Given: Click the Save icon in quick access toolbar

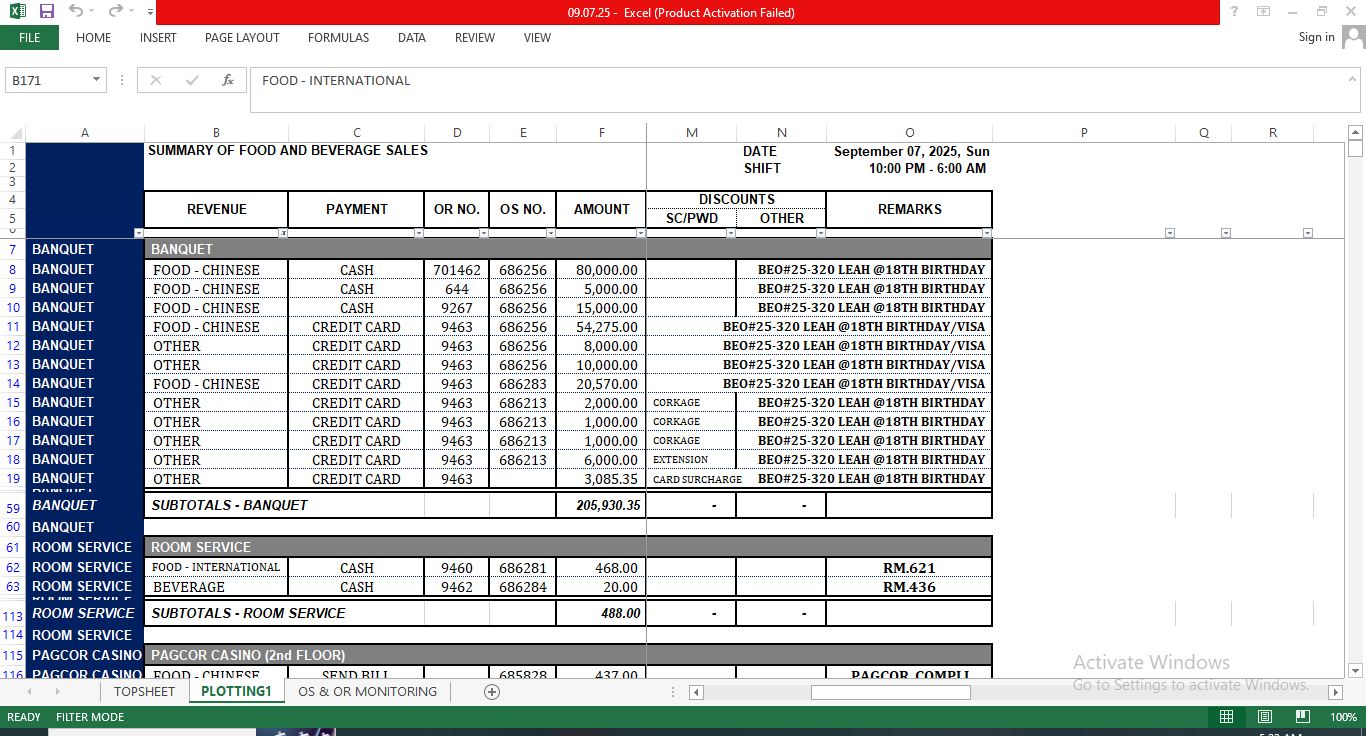Looking at the screenshot, I should tap(47, 11).
